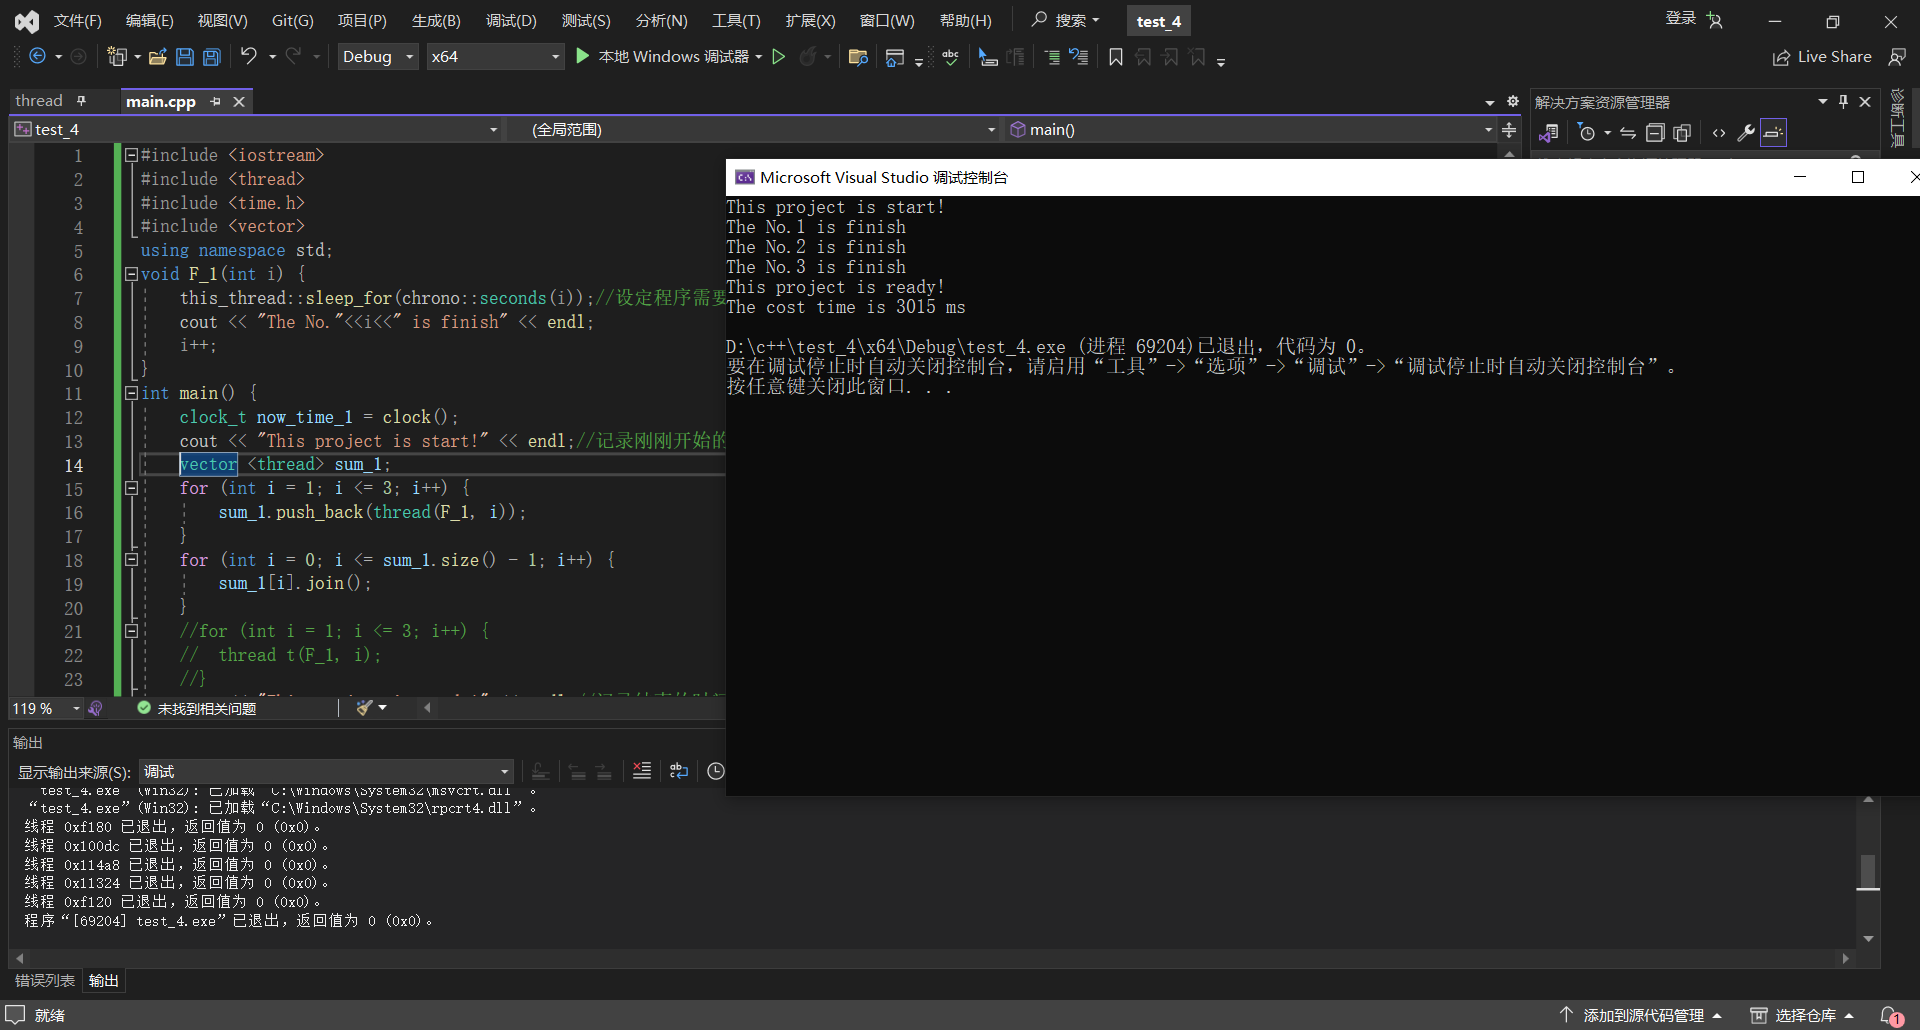1920x1030 pixels.
Task: Open the 编辑(E) menu
Action: click(149, 21)
